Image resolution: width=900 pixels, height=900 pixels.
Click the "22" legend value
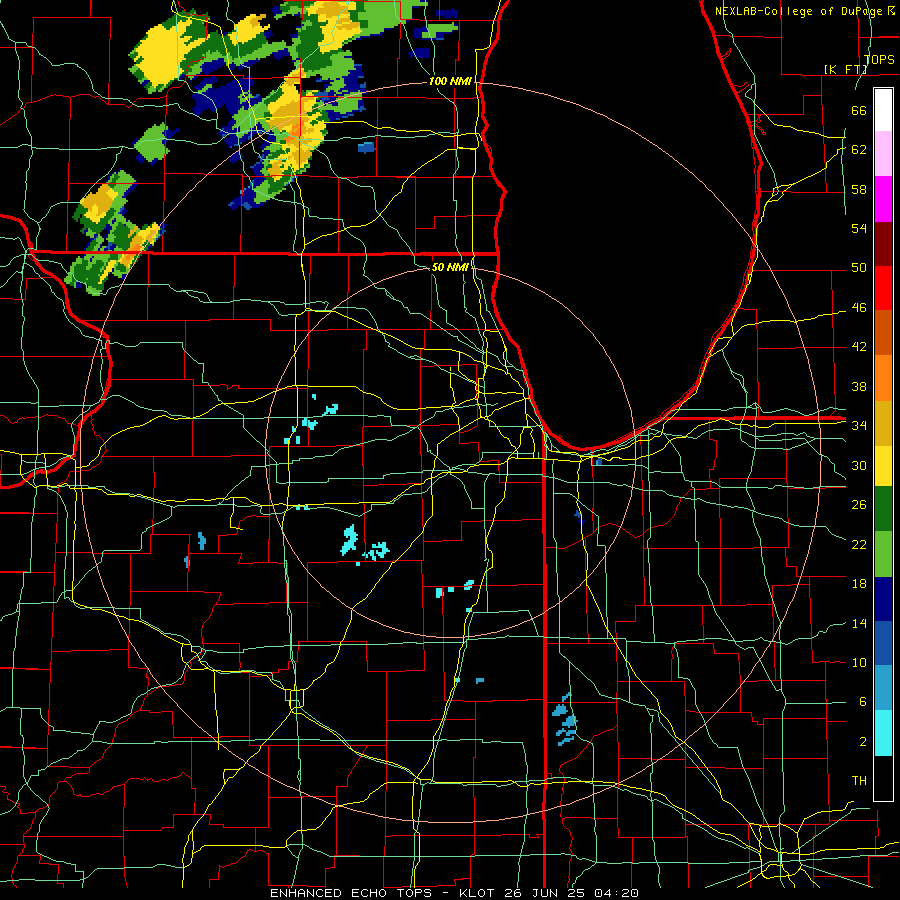pos(859,544)
